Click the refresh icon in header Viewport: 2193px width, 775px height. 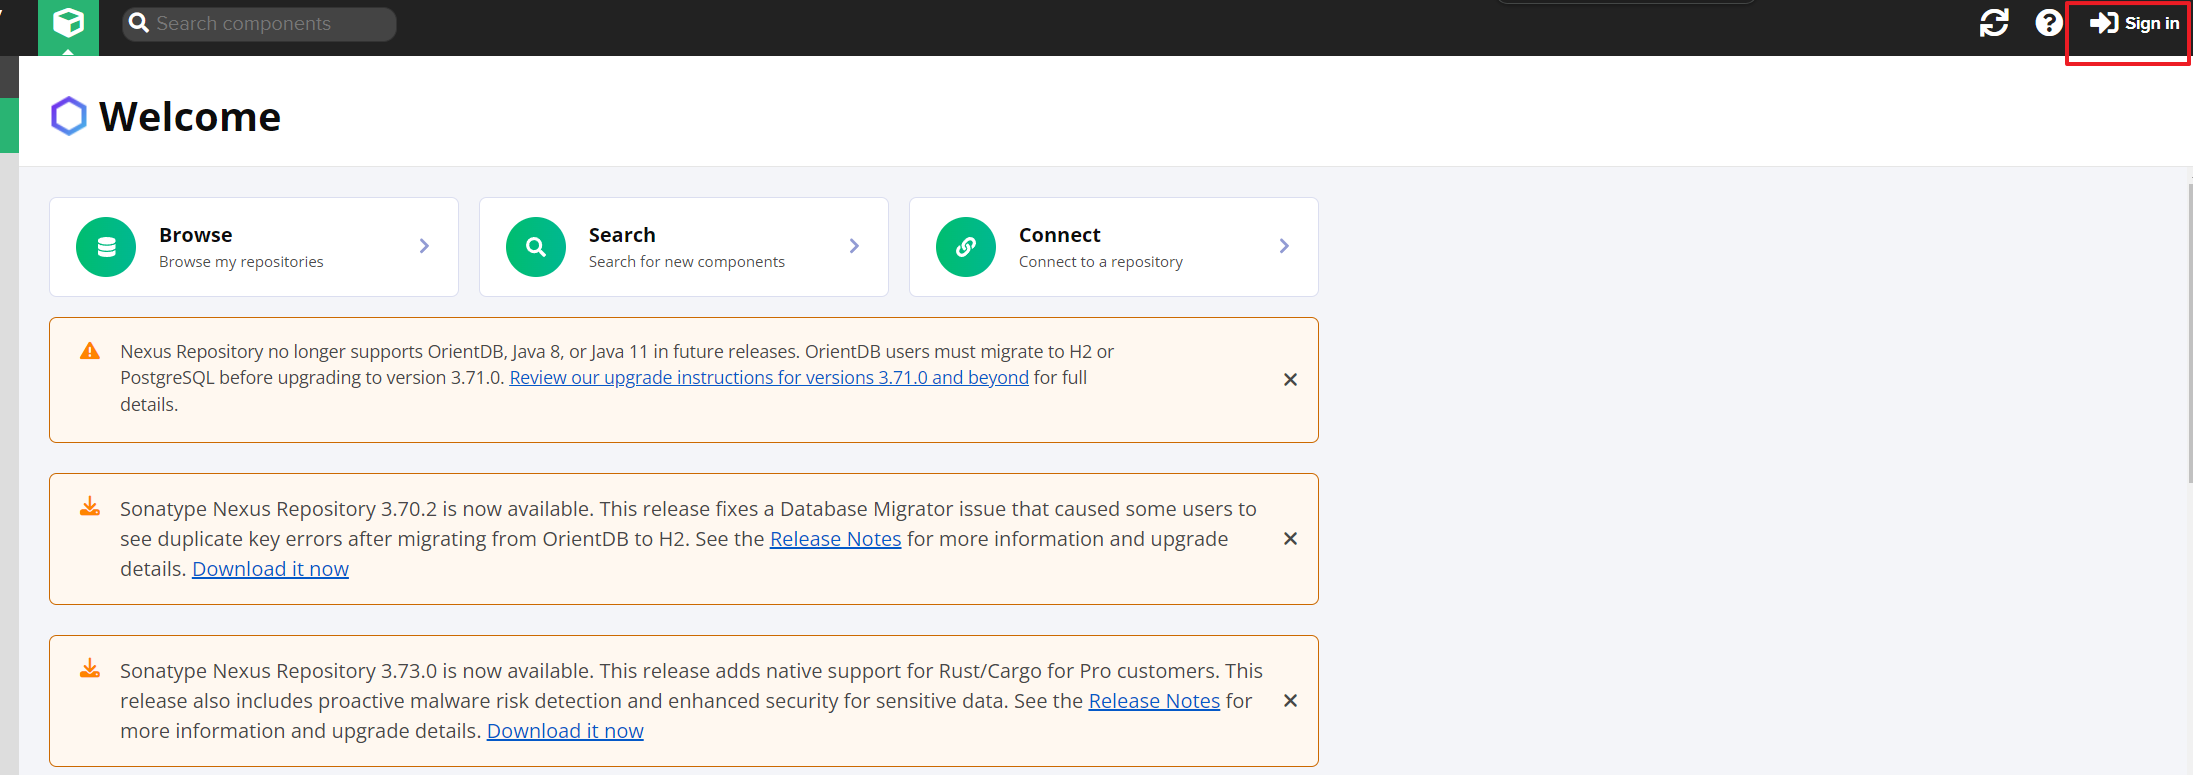click(1993, 23)
